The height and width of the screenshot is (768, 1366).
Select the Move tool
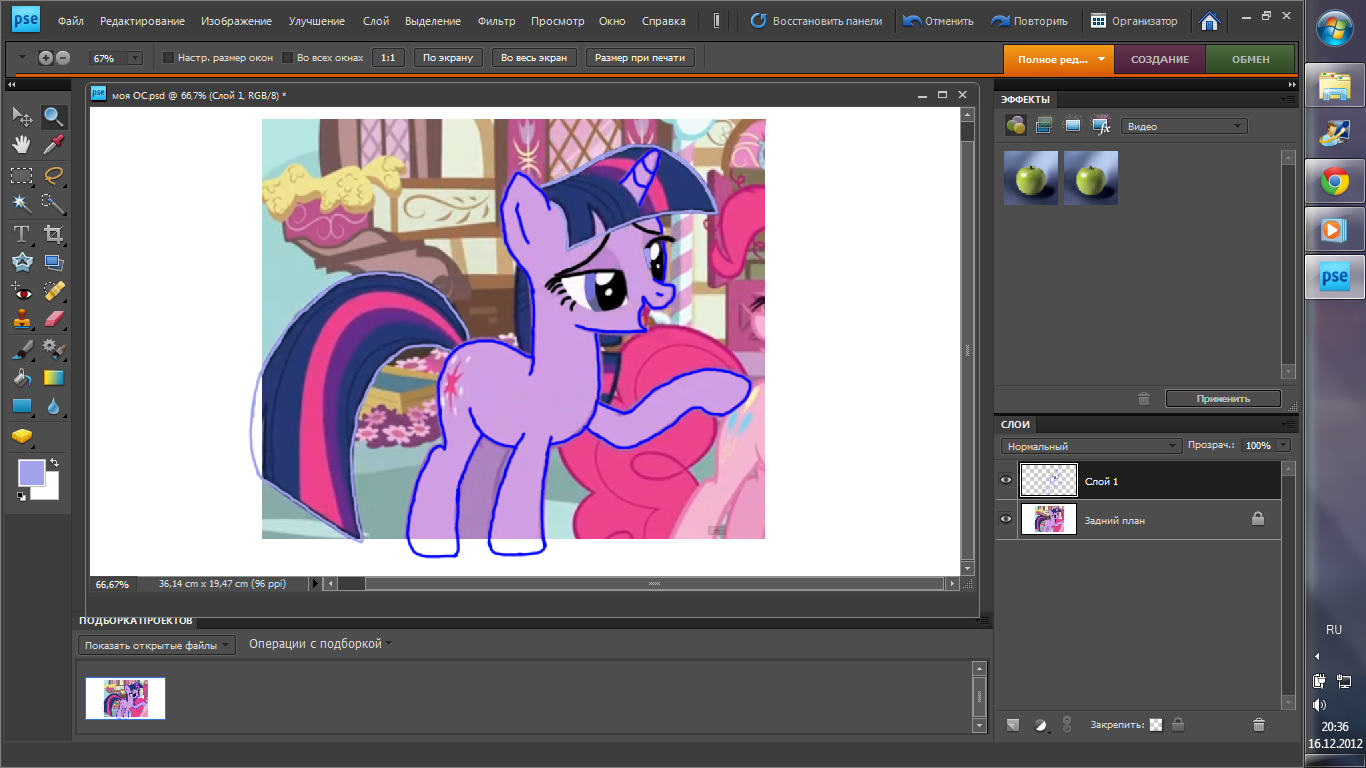22,116
